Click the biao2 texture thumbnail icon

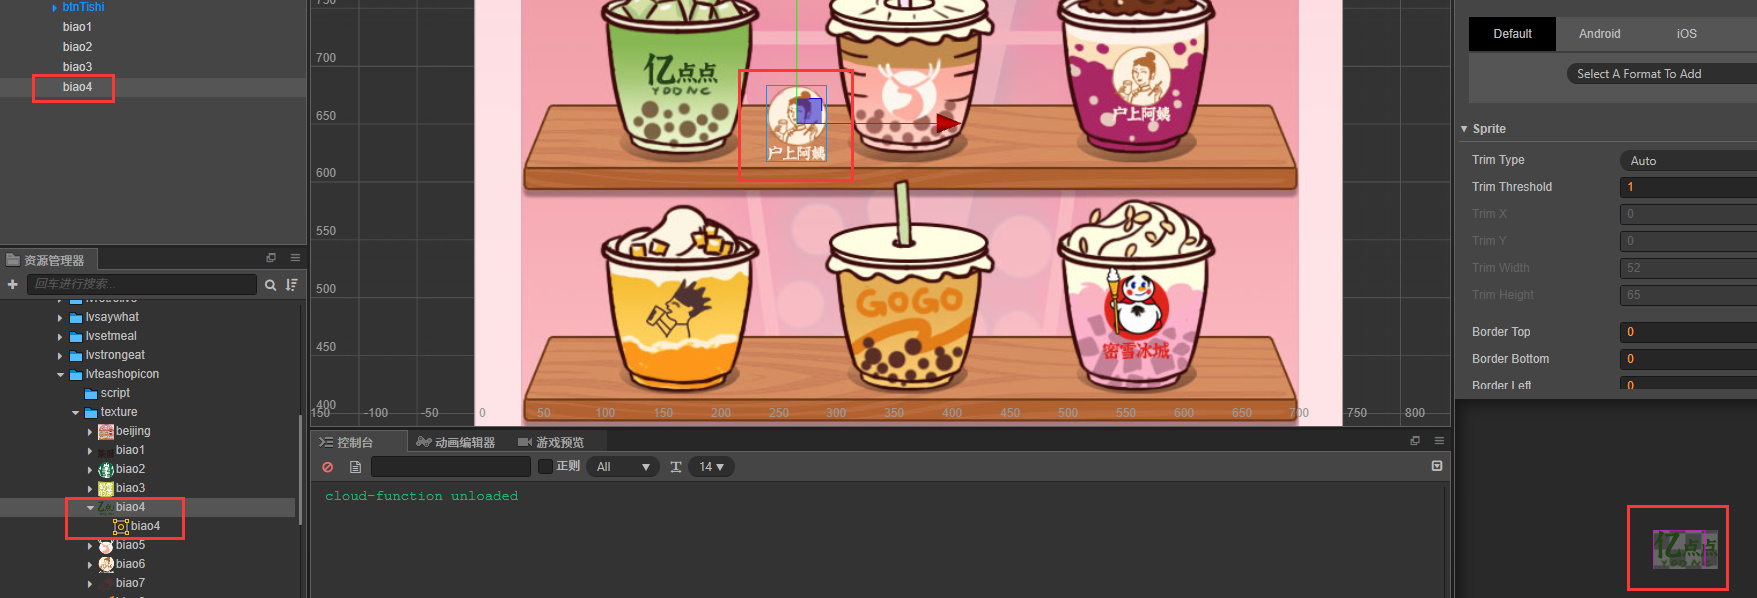[106, 470]
